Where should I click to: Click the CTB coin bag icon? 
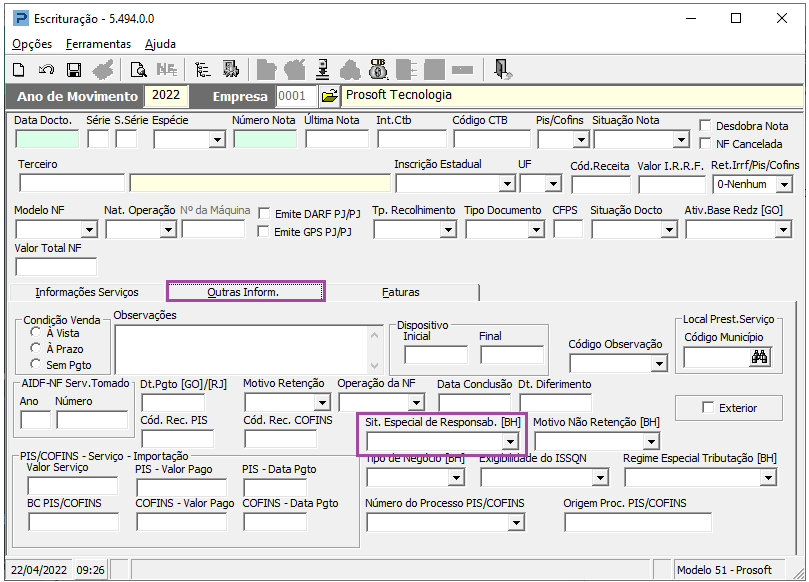pos(378,69)
